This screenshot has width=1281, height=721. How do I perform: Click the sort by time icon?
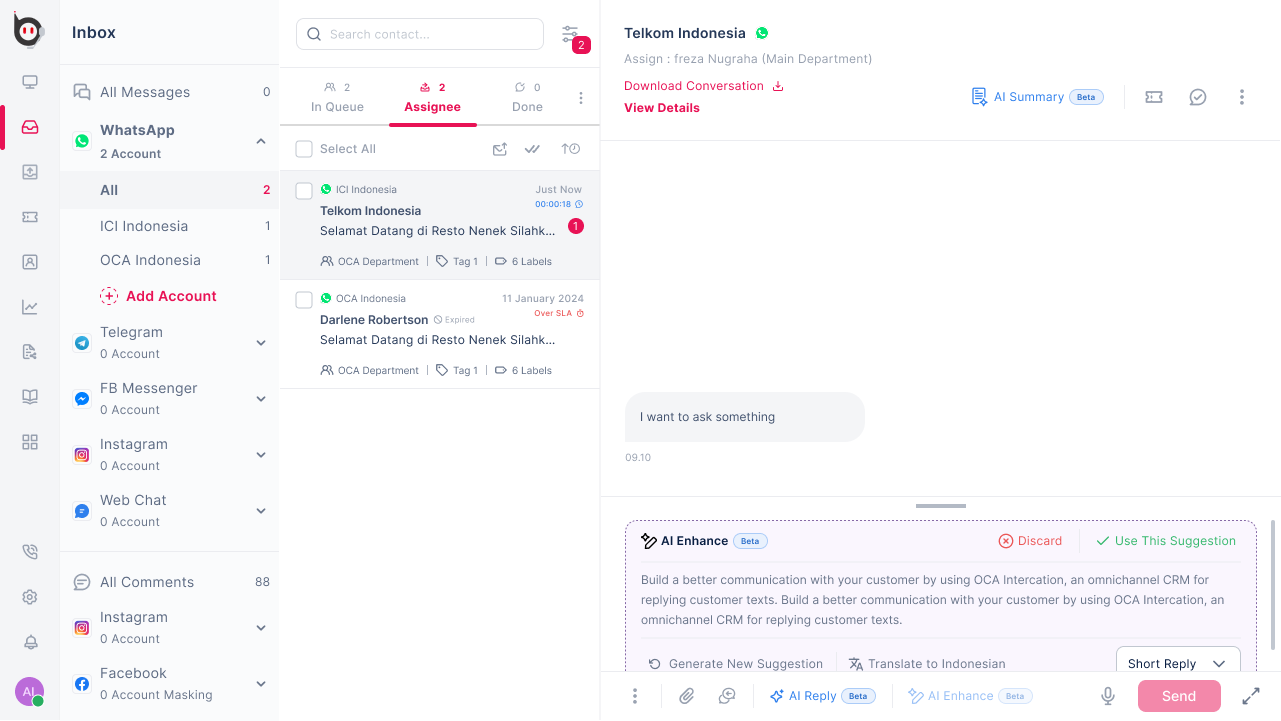pos(571,149)
